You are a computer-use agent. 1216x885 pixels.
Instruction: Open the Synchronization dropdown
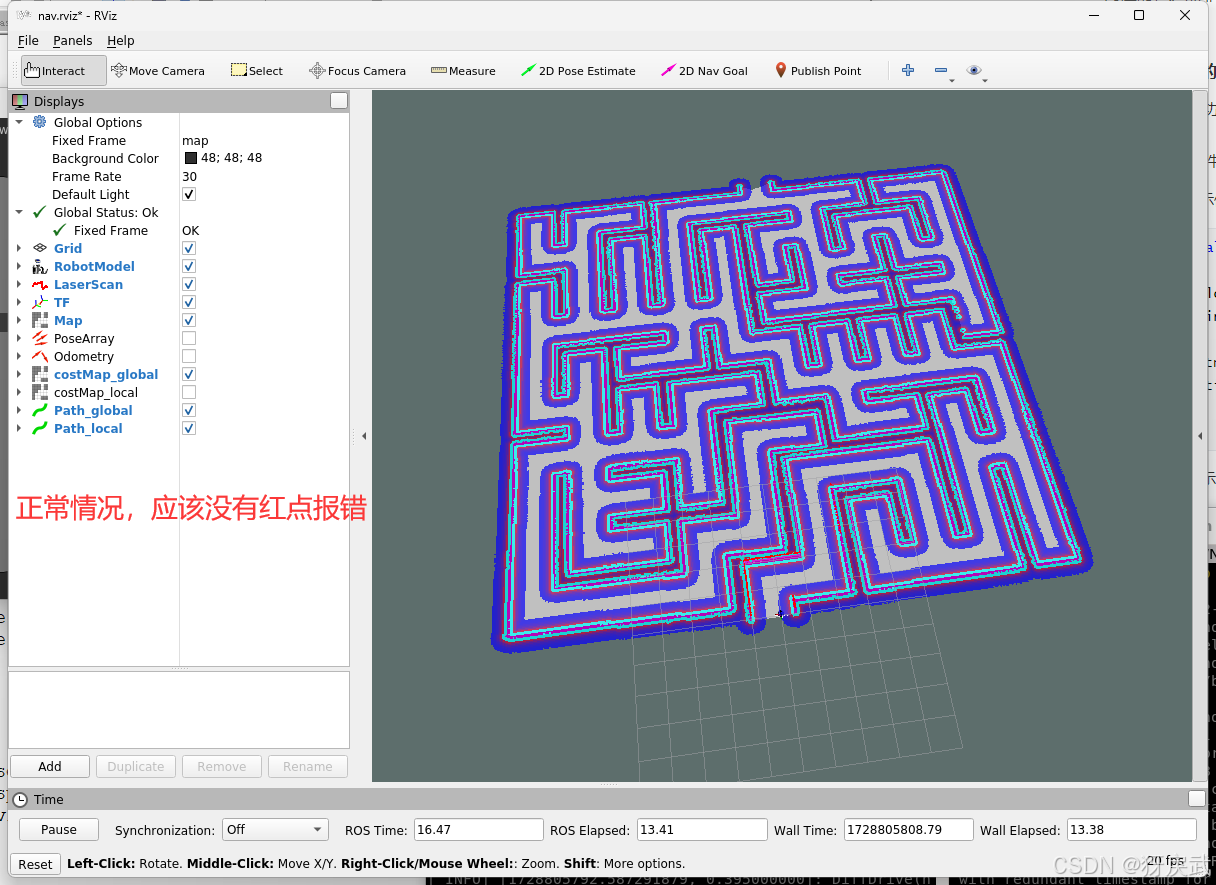[x=275, y=829]
